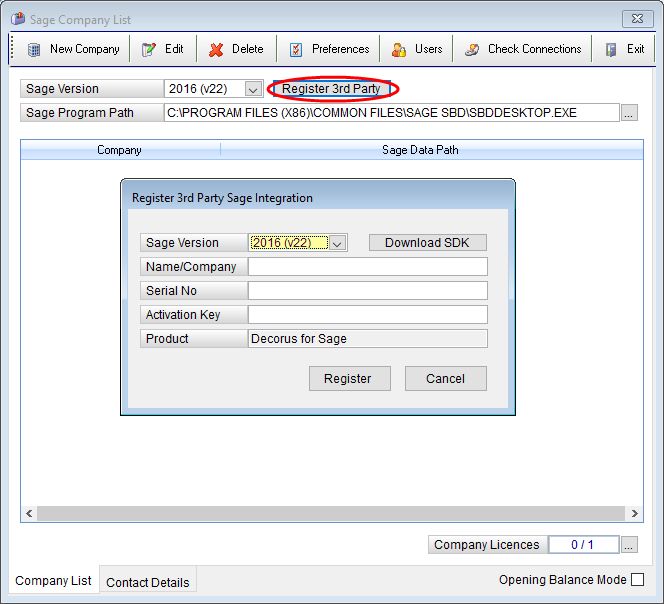Click the Activation Key label

click(194, 315)
